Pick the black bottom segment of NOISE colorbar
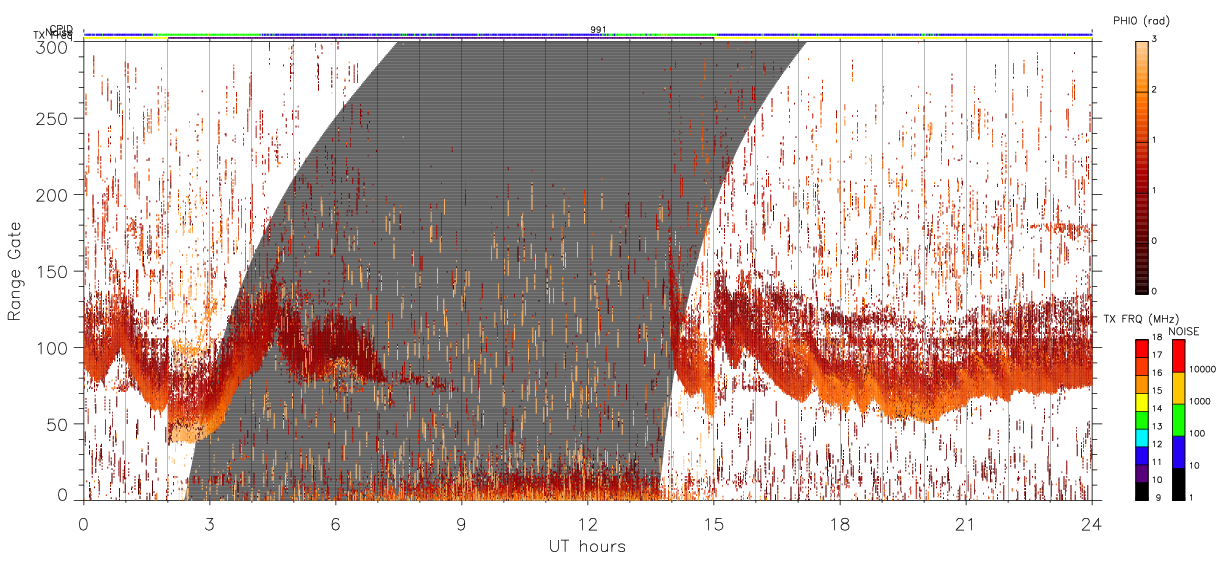 click(1179, 482)
